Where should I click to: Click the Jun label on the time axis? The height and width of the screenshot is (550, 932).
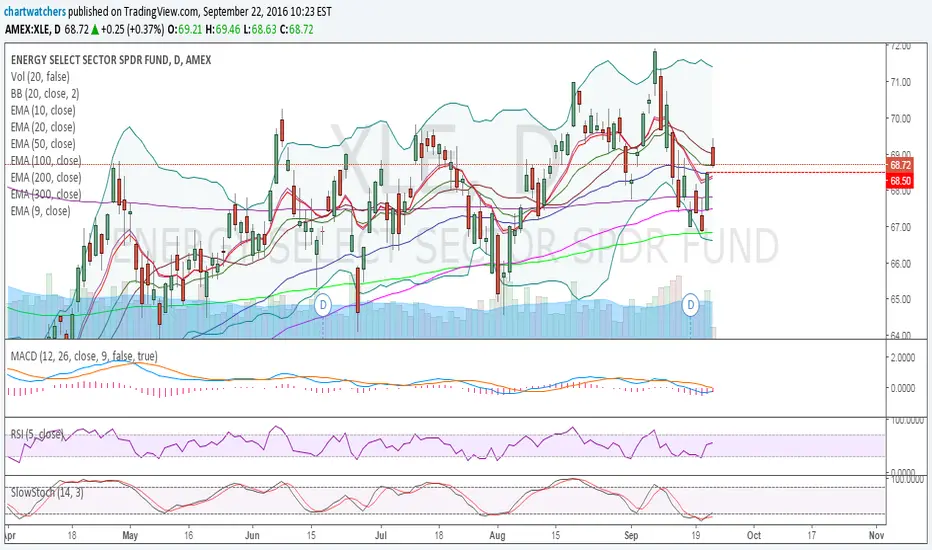pyautogui.click(x=252, y=535)
